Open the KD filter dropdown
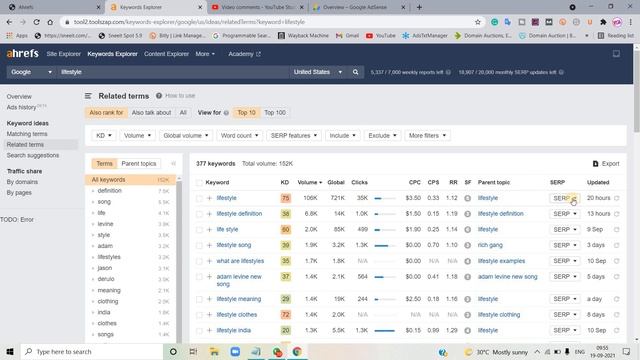 (103, 136)
